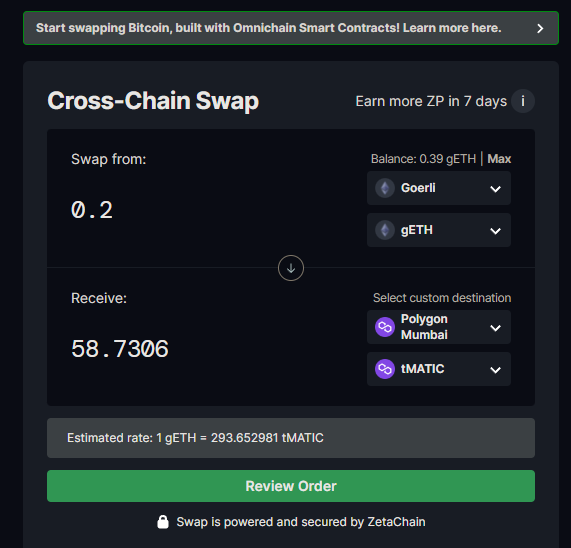571x548 pixels.
Task: Open Select custom destination link
Action: point(442,298)
